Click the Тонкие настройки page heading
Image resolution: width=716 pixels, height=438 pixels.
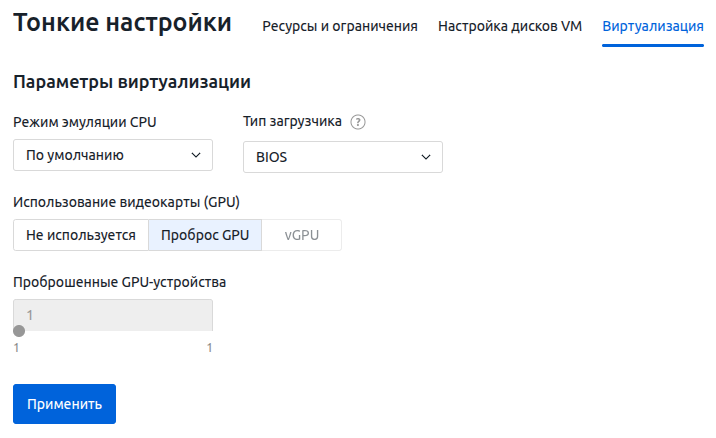click(122, 23)
